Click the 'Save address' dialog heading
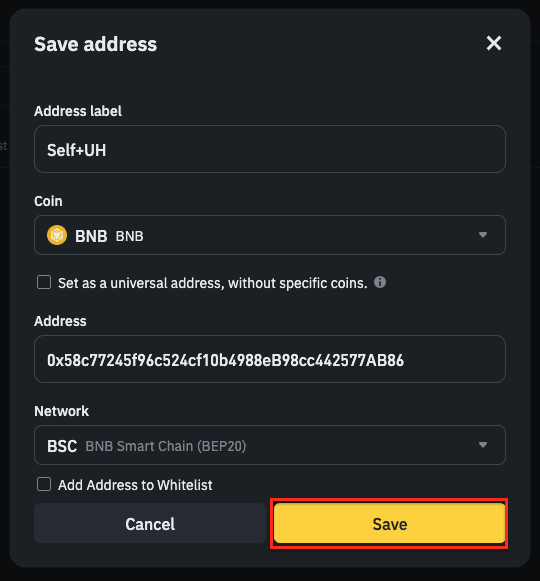The height and width of the screenshot is (581, 540). (96, 44)
